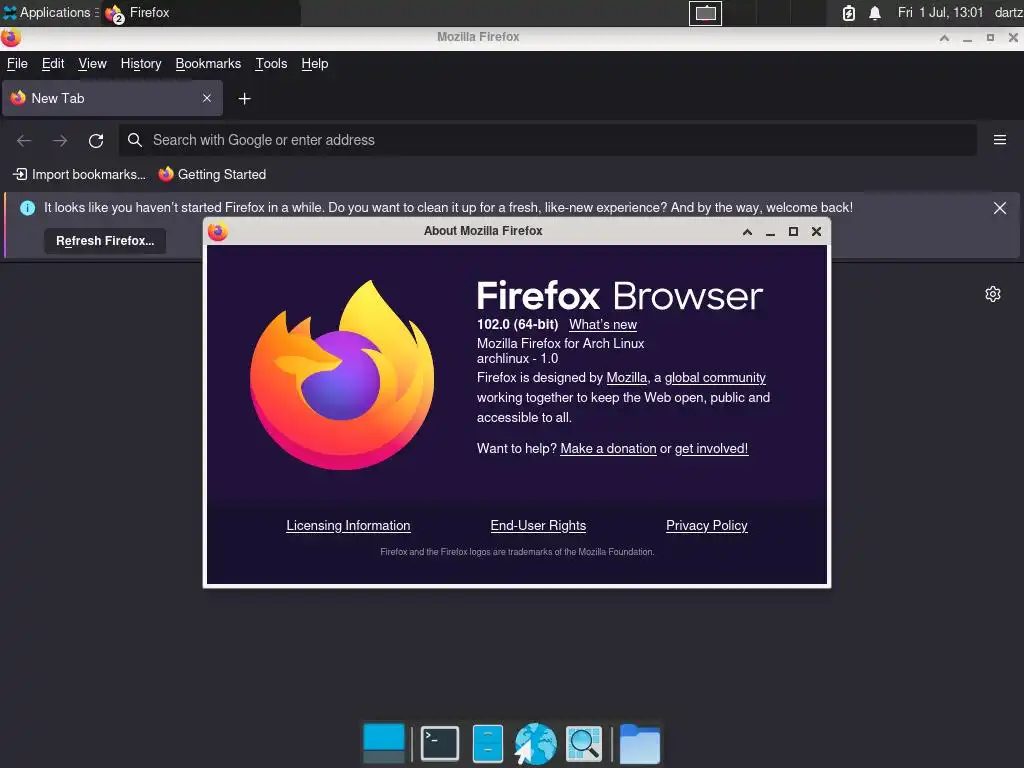Open the global community link

pyautogui.click(x=715, y=377)
